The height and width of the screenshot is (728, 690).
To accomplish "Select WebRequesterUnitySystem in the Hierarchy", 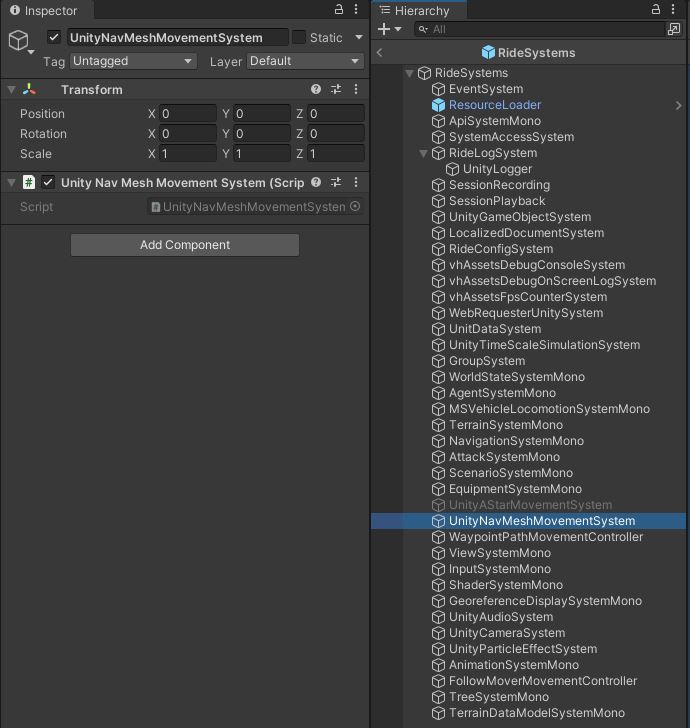I will pos(526,313).
